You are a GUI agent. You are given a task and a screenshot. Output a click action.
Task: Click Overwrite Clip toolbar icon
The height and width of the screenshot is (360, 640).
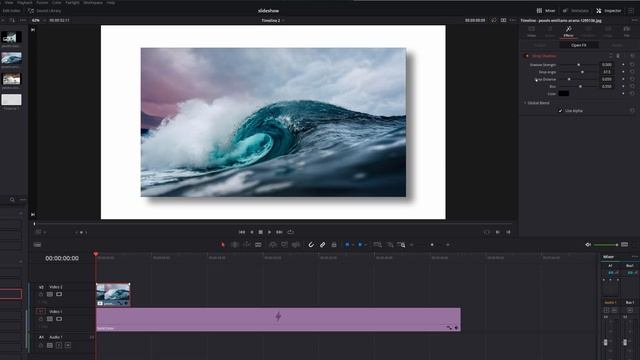pos(284,244)
